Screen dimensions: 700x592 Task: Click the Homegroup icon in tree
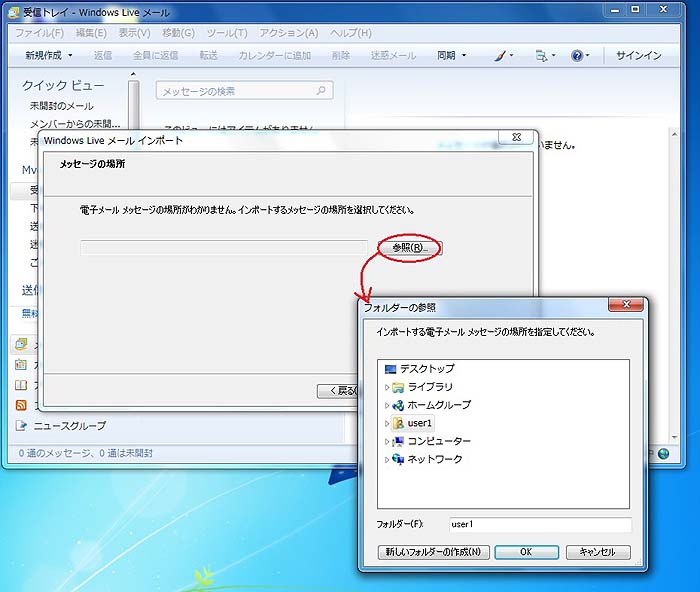[398, 405]
